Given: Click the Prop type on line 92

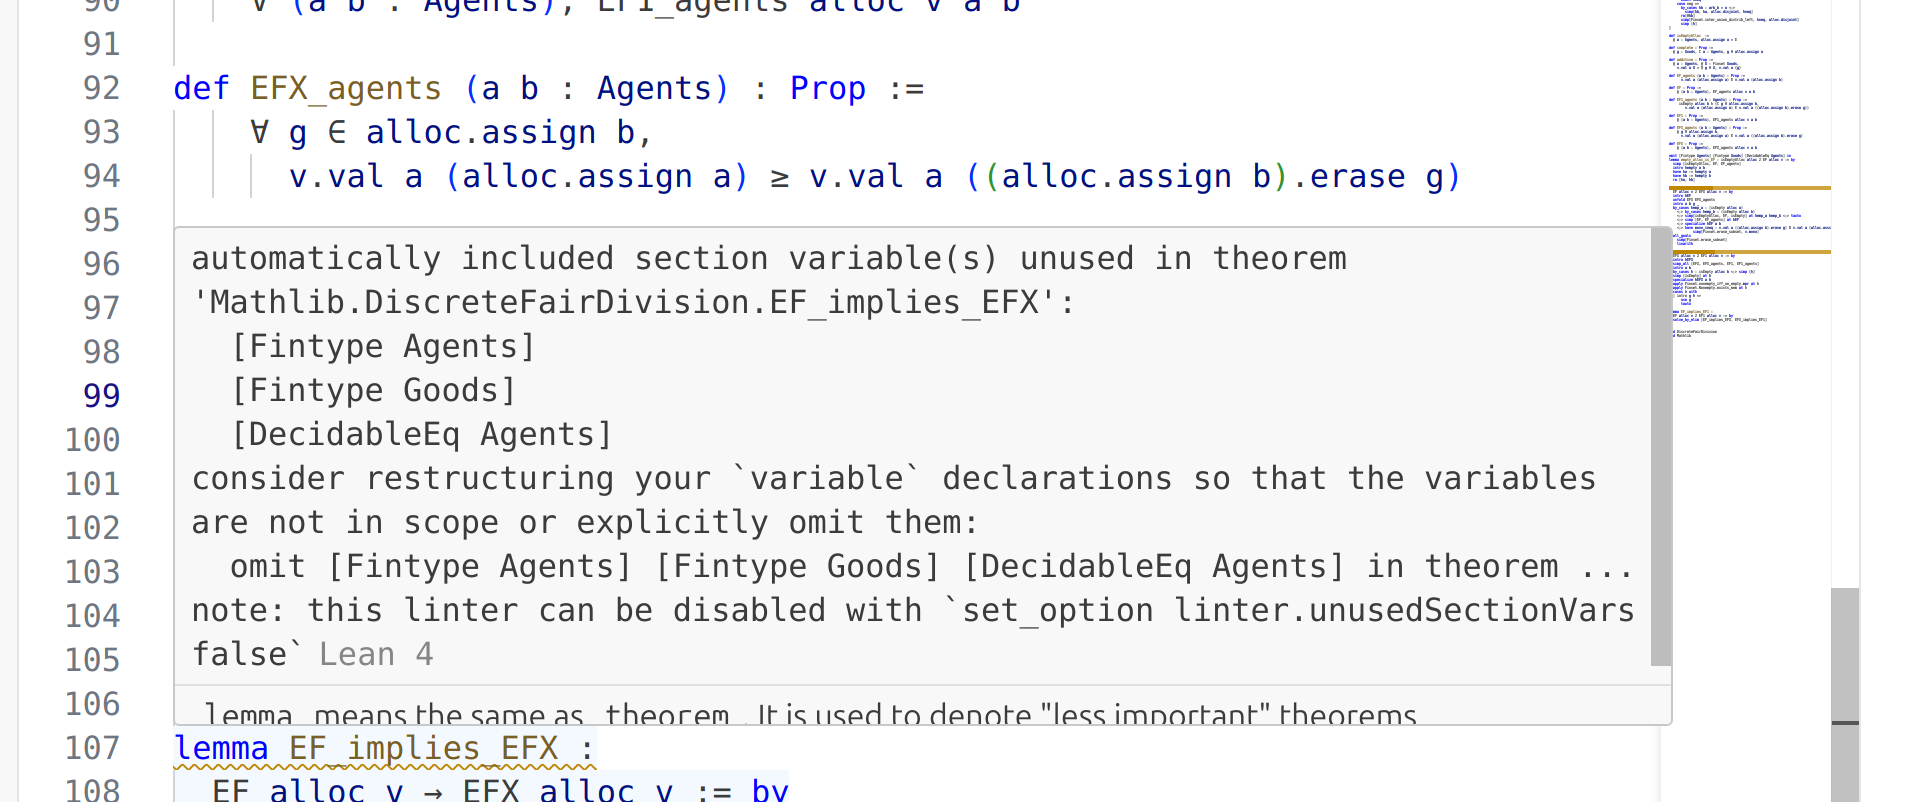Looking at the screenshot, I should point(827,88).
